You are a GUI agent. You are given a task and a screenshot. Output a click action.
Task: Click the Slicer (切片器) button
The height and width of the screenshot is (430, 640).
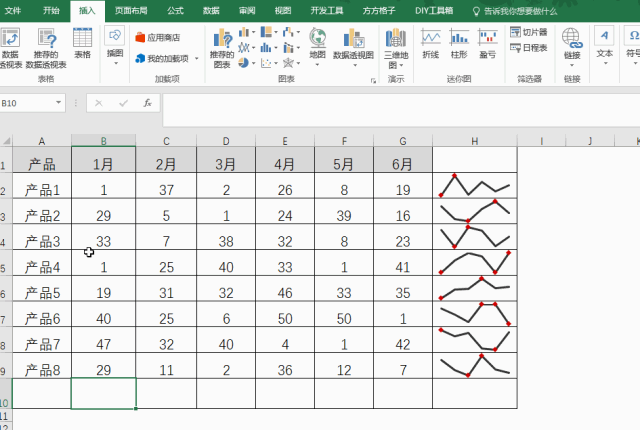528,32
